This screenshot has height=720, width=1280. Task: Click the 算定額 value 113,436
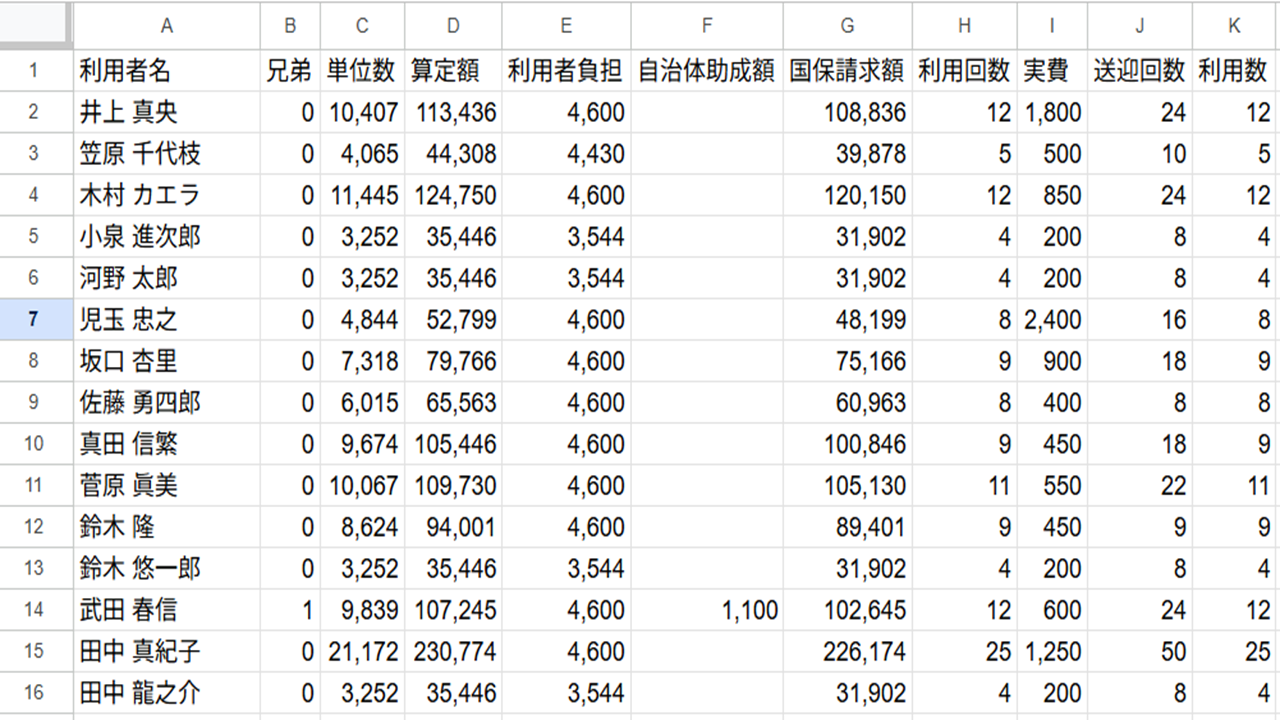pyautogui.click(x=454, y=113)
